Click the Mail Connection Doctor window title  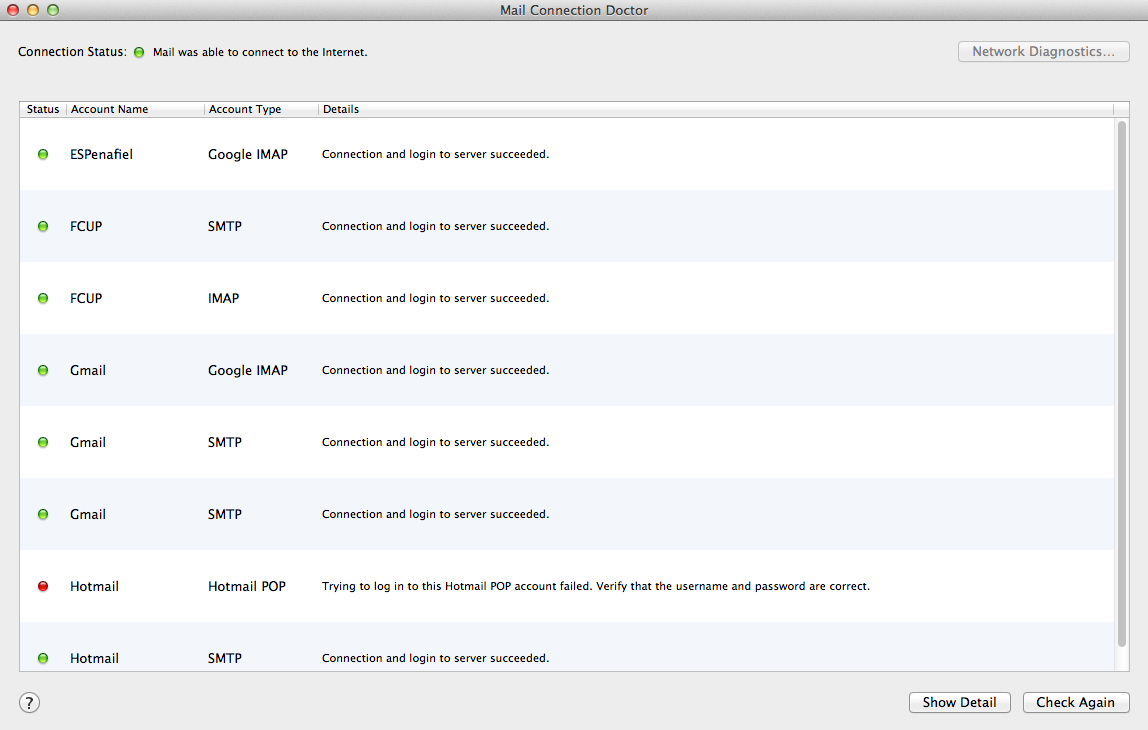point(574,10)
